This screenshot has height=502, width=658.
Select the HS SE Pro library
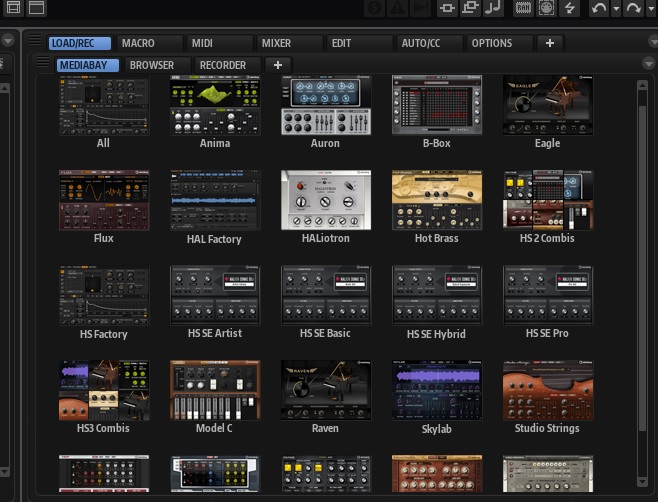pos(548,295)
